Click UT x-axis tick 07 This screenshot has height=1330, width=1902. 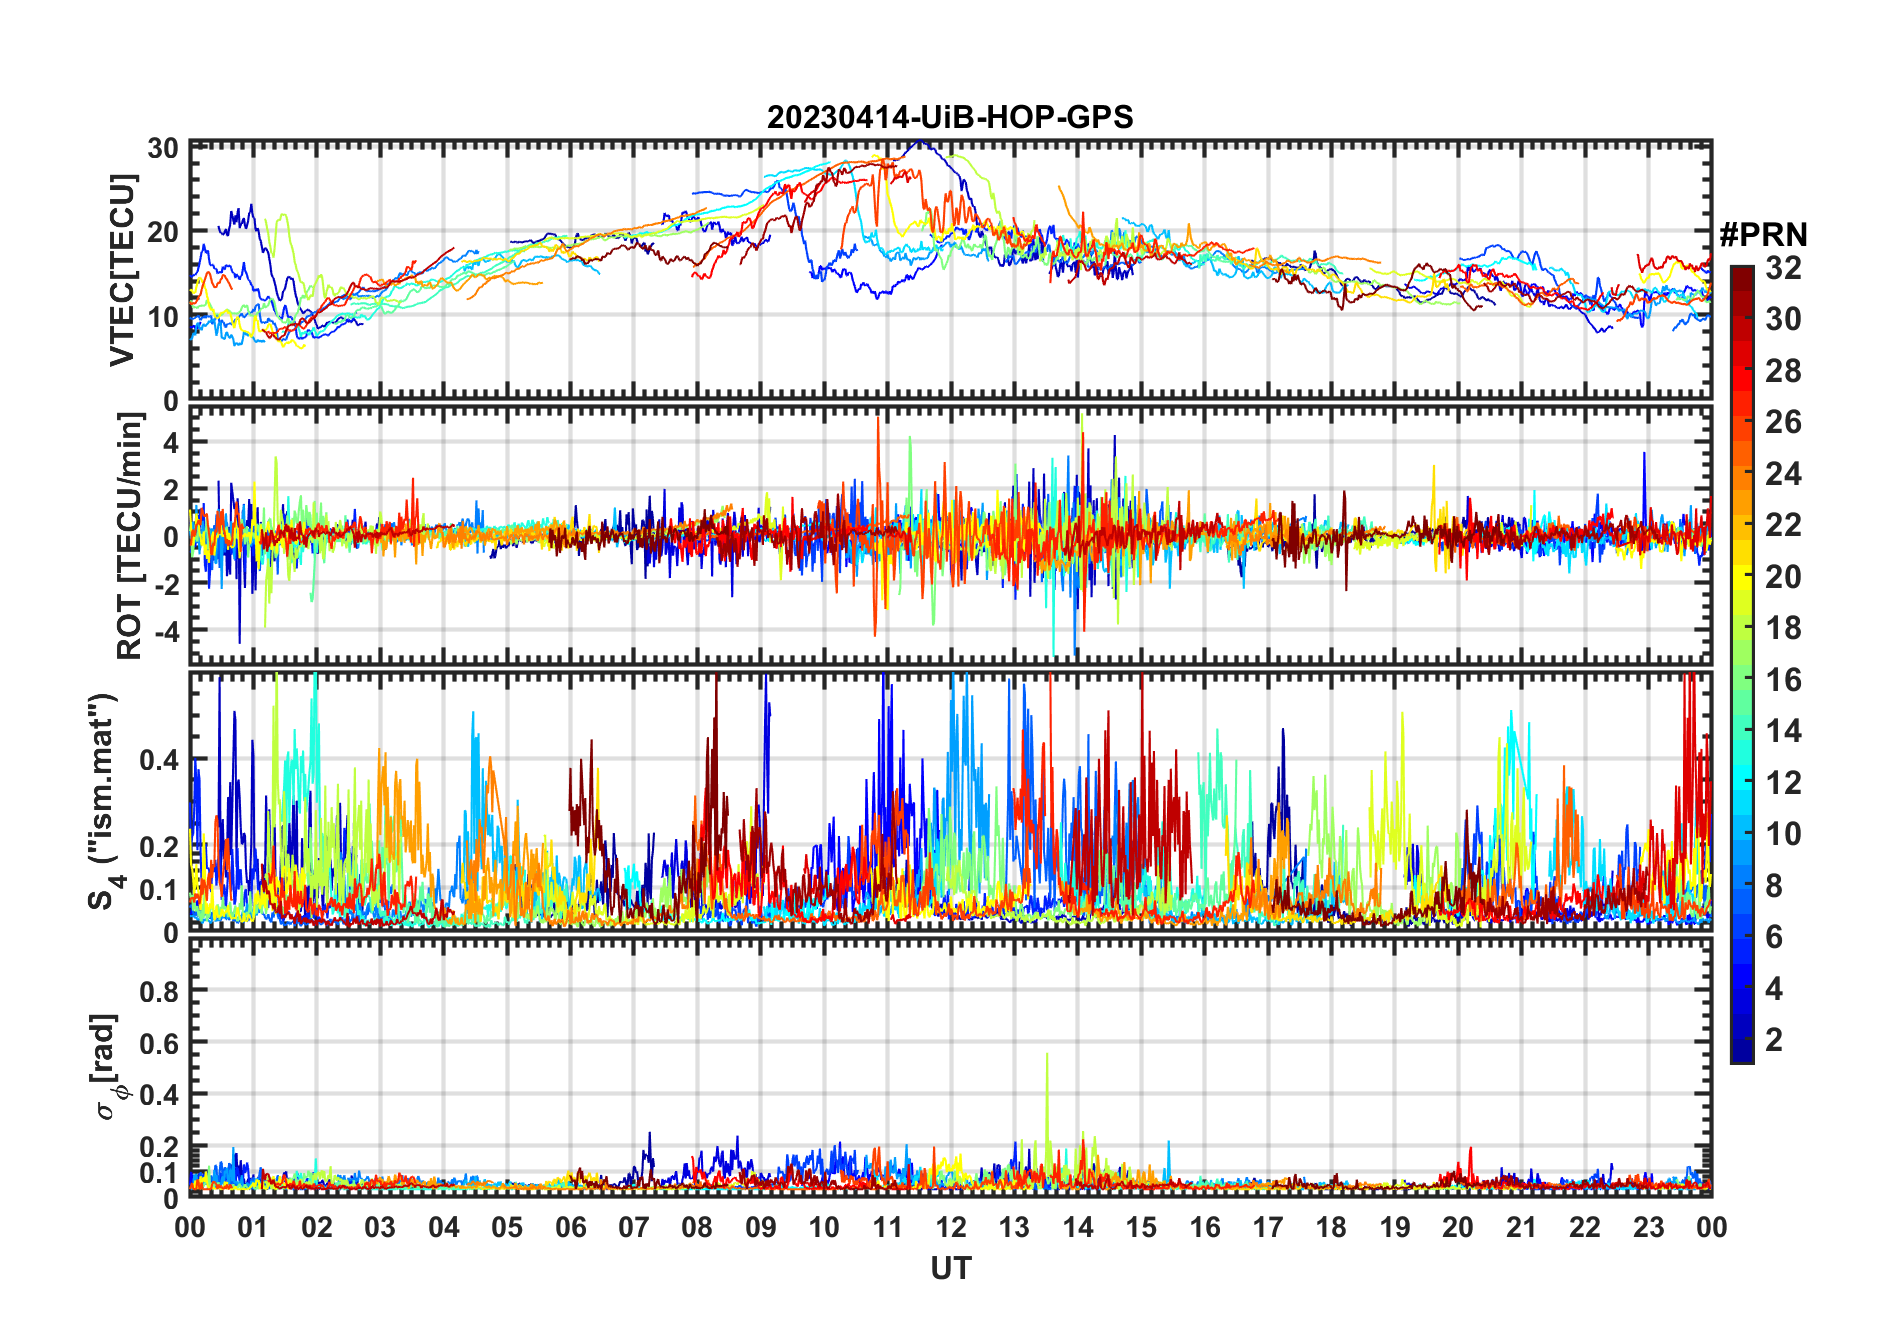click(634, 1227)
